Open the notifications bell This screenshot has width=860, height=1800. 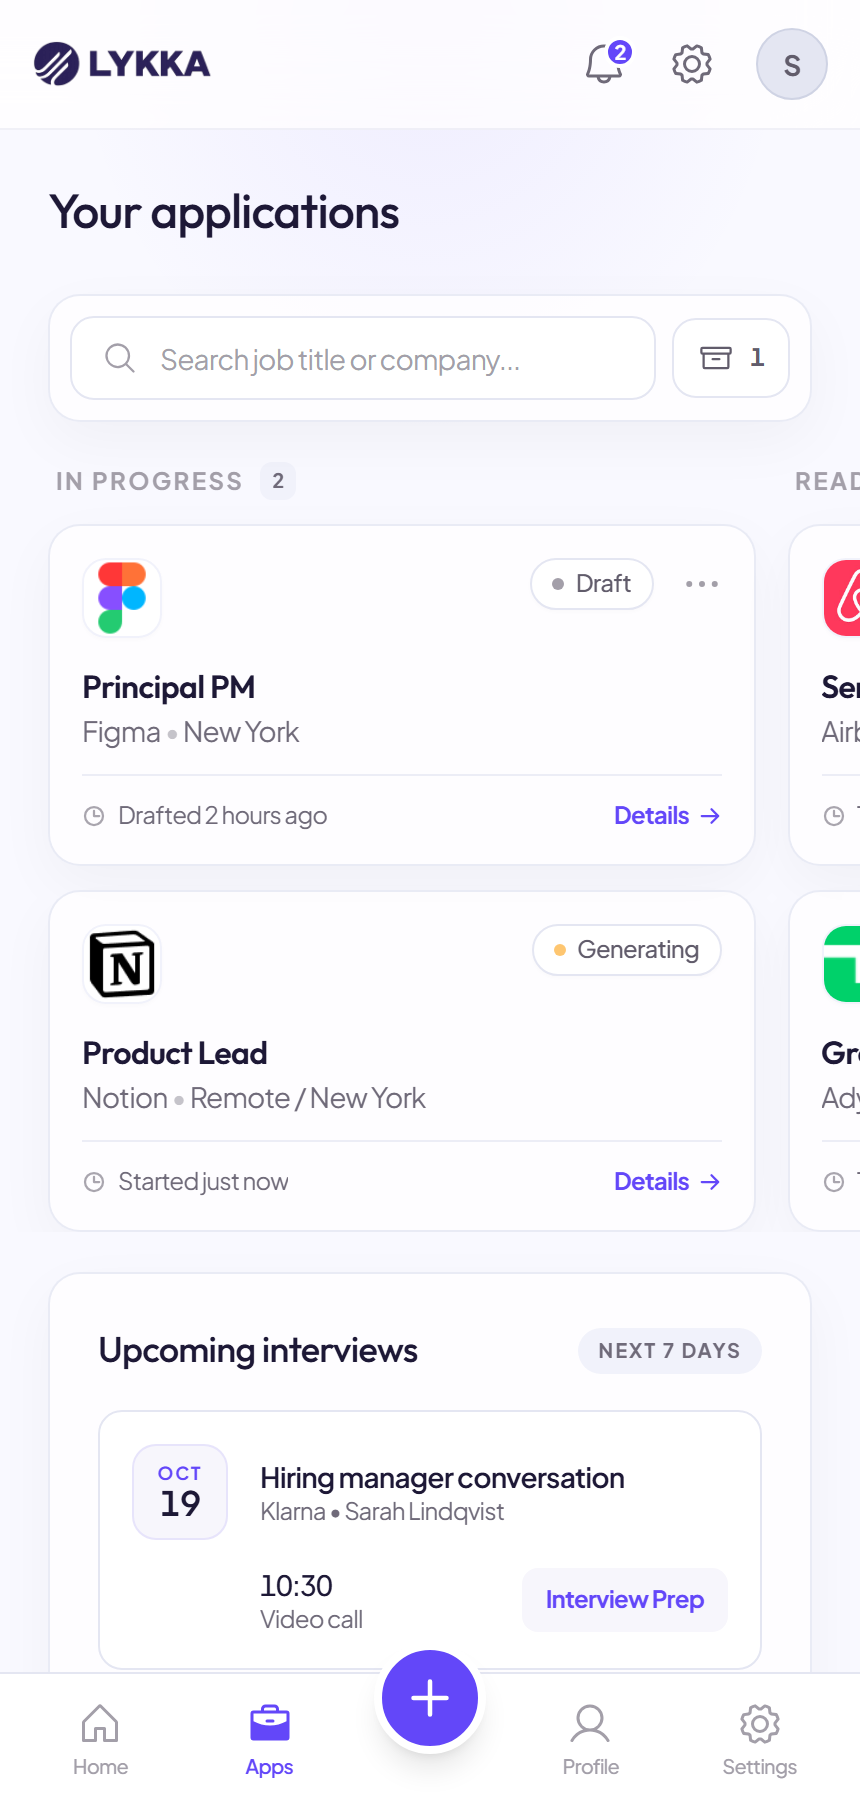[605, 64]
